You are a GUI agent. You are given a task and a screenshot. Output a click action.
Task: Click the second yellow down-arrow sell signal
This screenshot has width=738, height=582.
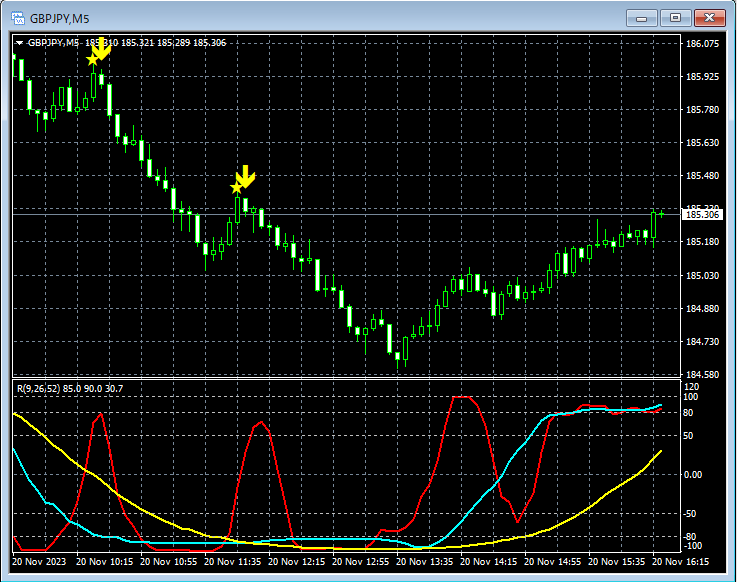click(245, 176)
